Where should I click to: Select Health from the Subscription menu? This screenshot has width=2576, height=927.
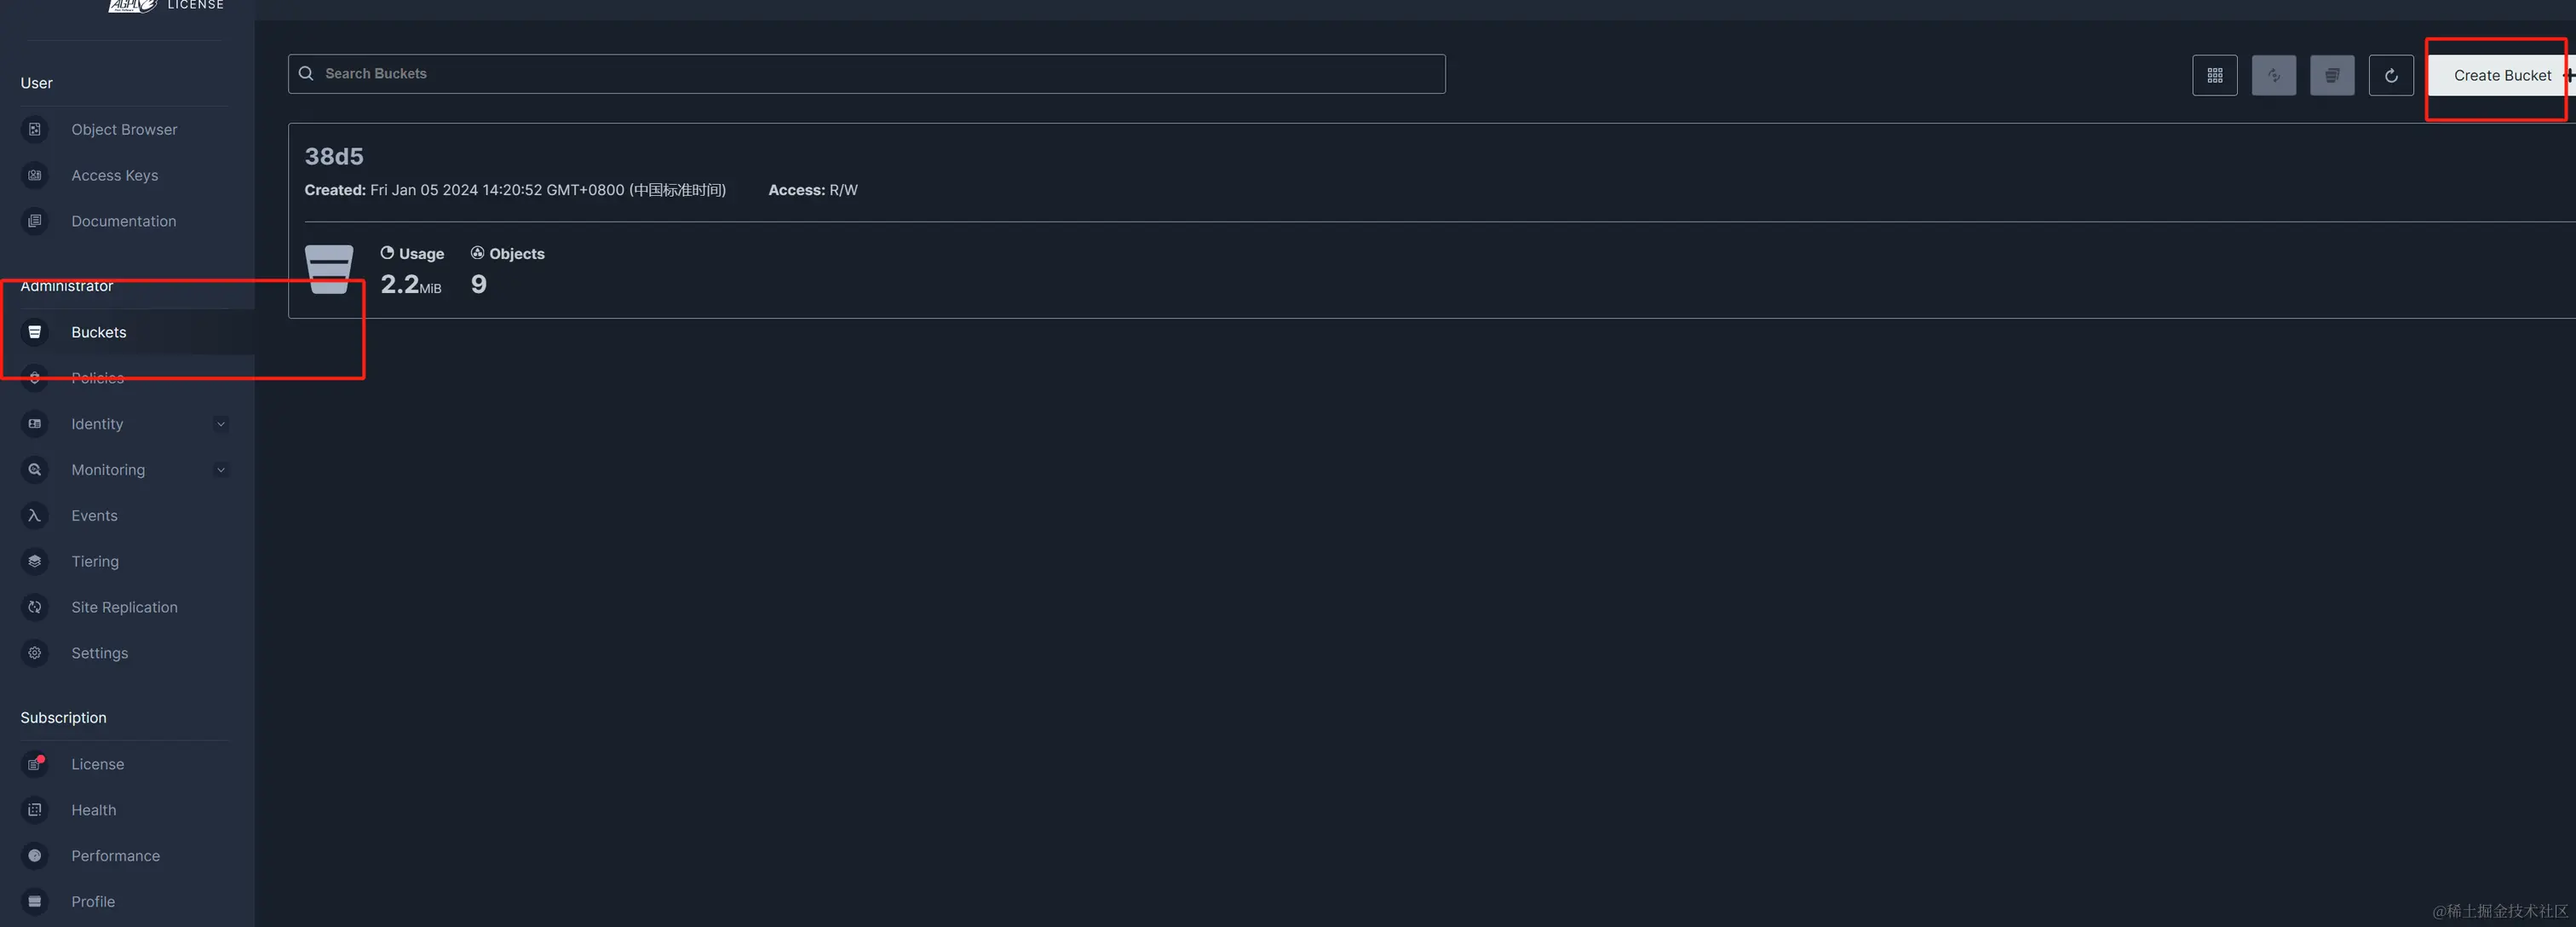[35, 810]
